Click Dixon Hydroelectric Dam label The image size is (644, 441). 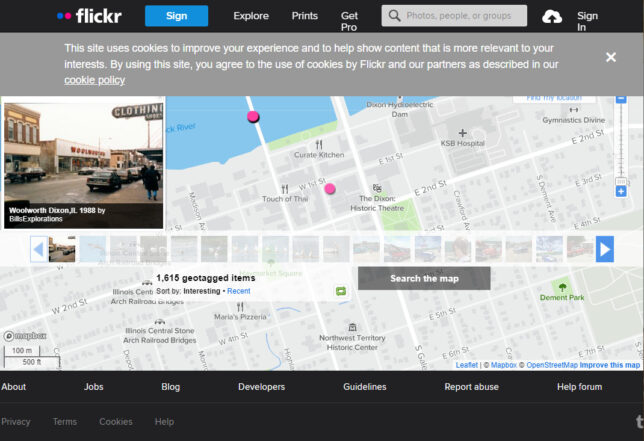(400, 109)
